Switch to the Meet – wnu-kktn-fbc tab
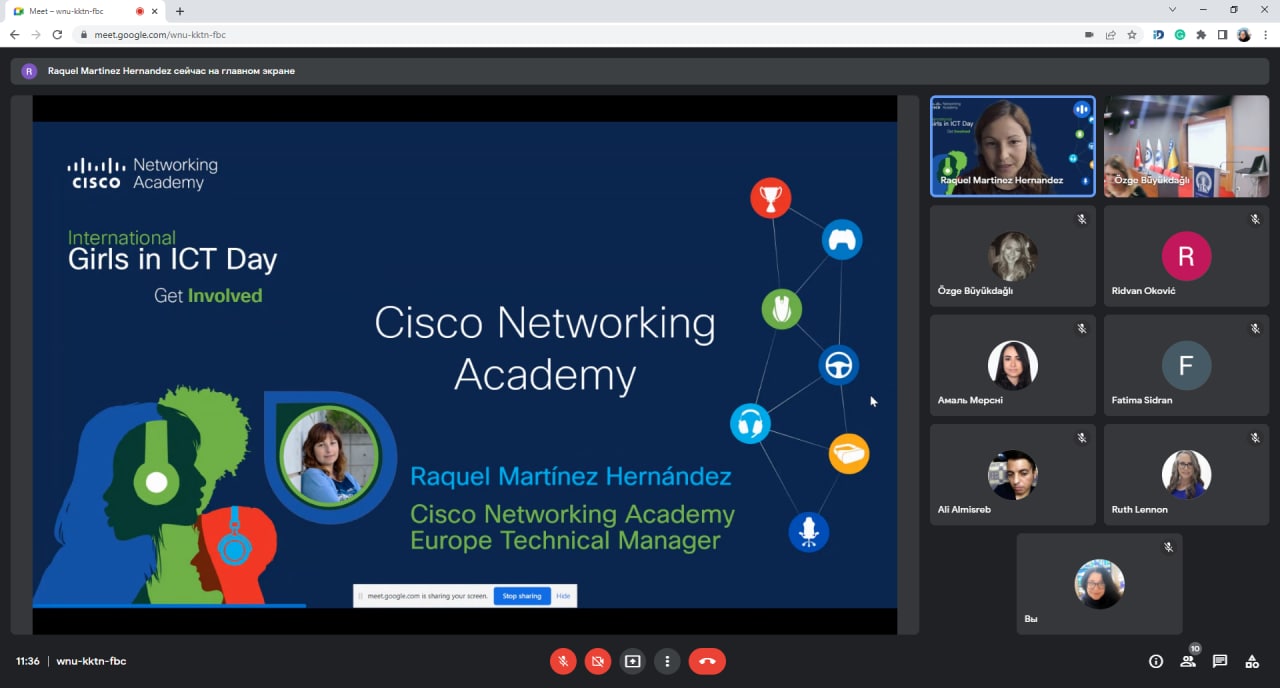 point(70,11)
